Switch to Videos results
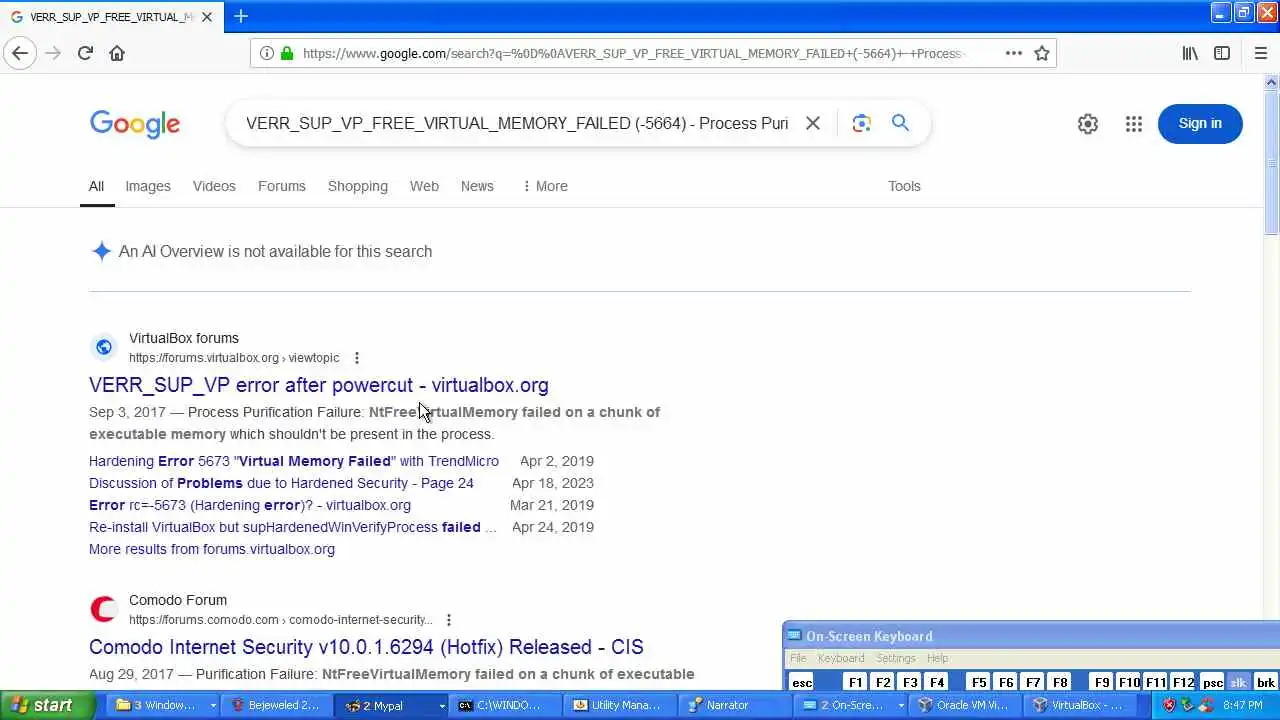 pos(214,186)
